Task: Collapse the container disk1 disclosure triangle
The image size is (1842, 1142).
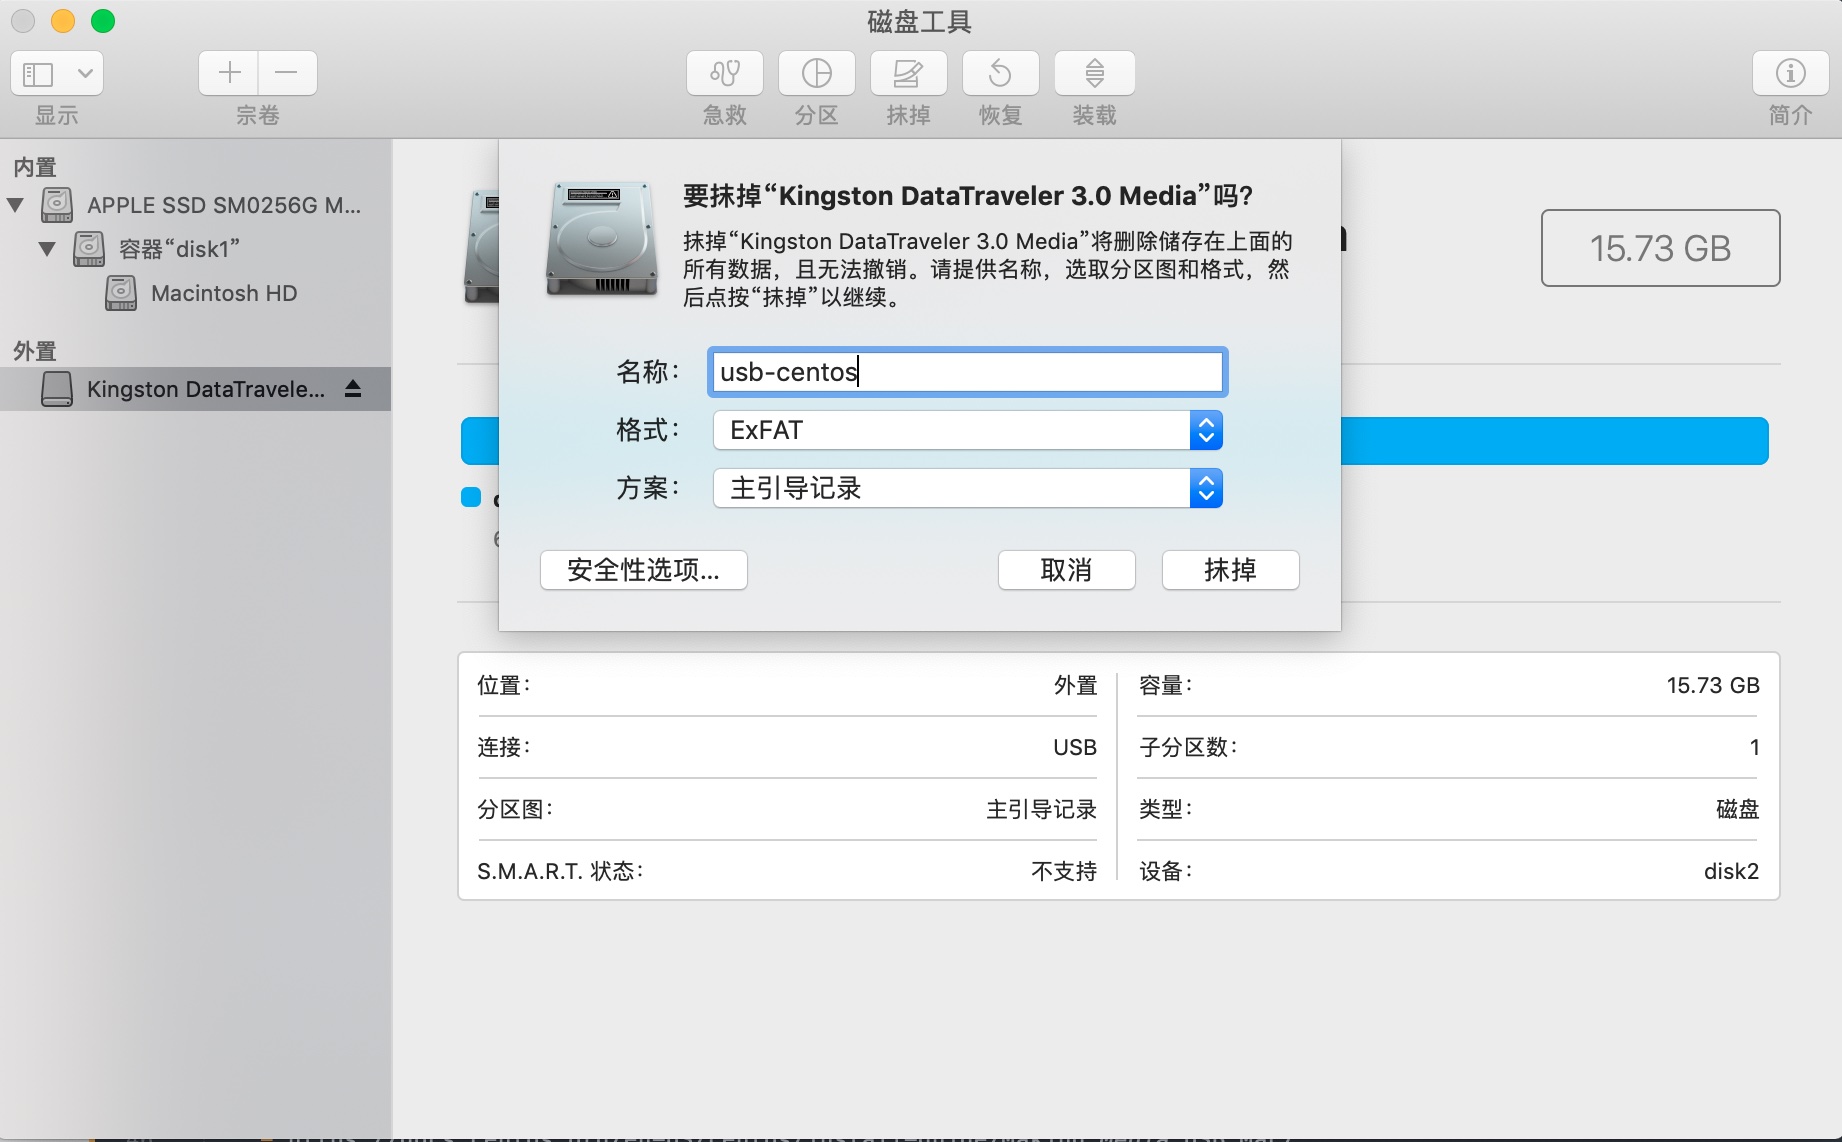Action: (x=47, y=249)
